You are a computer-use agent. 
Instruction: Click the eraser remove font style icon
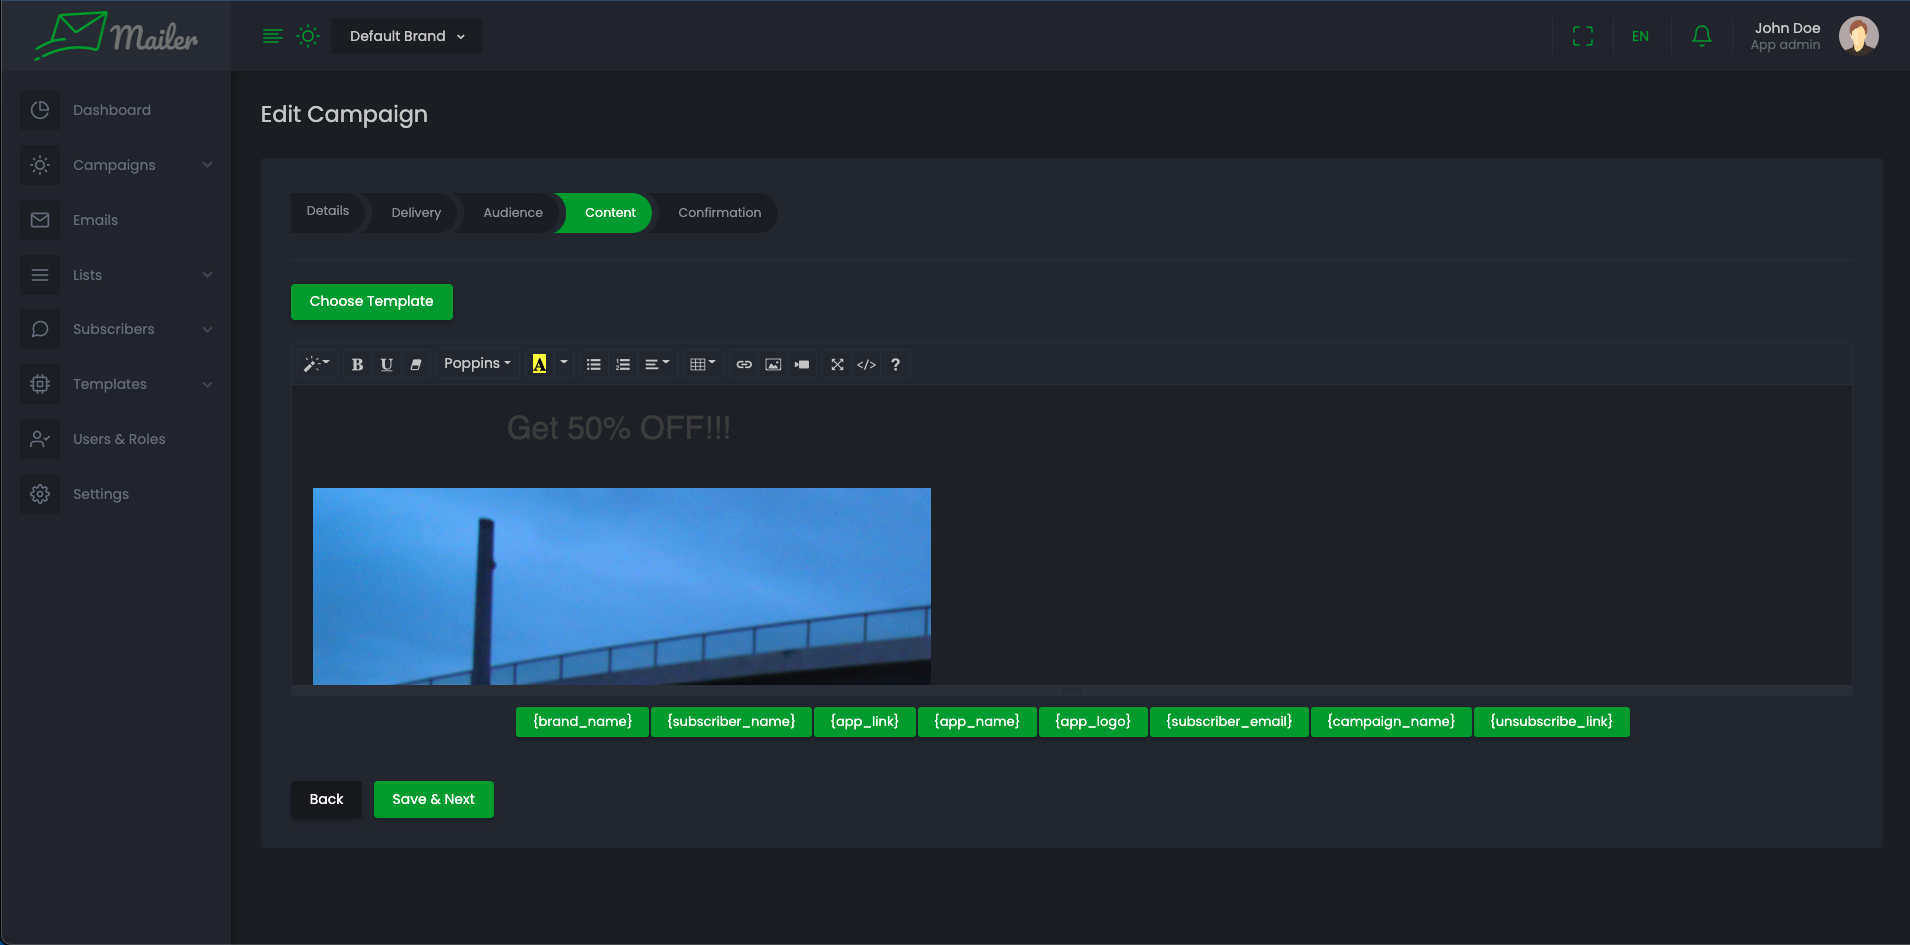pyautogui.click(x=416, y=365)
